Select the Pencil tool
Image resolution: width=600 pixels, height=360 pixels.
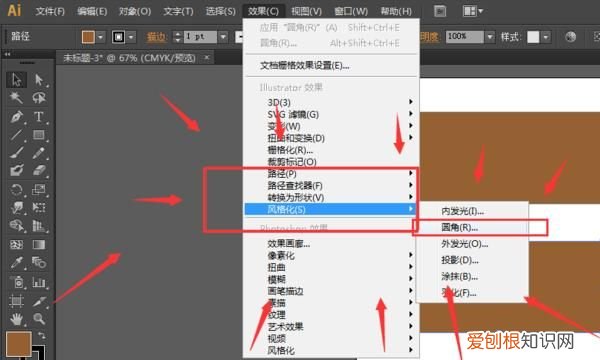[x=39, y=153]
